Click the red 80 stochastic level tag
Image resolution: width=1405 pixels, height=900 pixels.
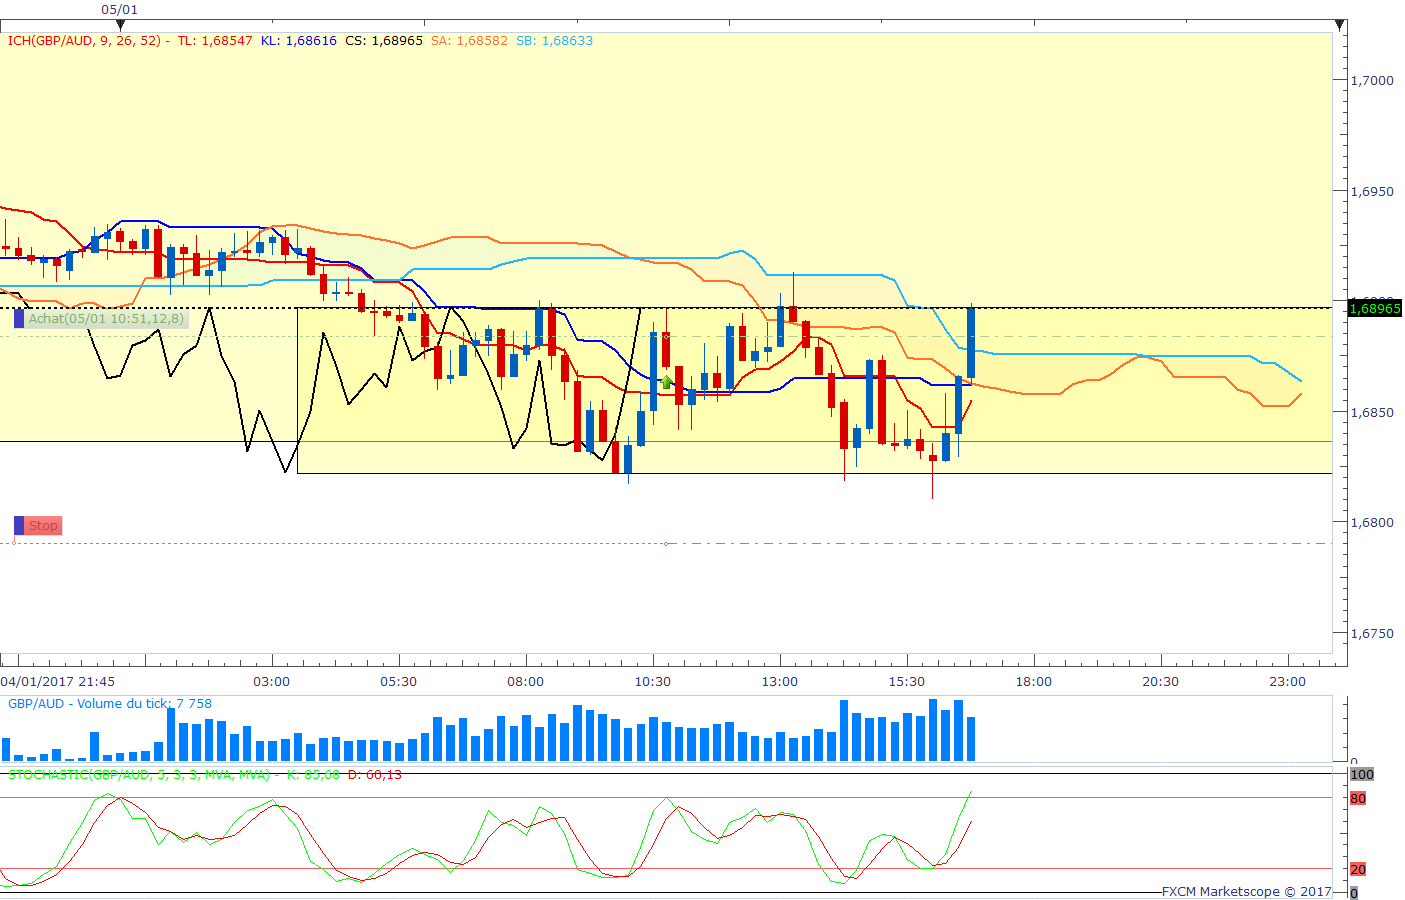click(x=1358, y=798)
